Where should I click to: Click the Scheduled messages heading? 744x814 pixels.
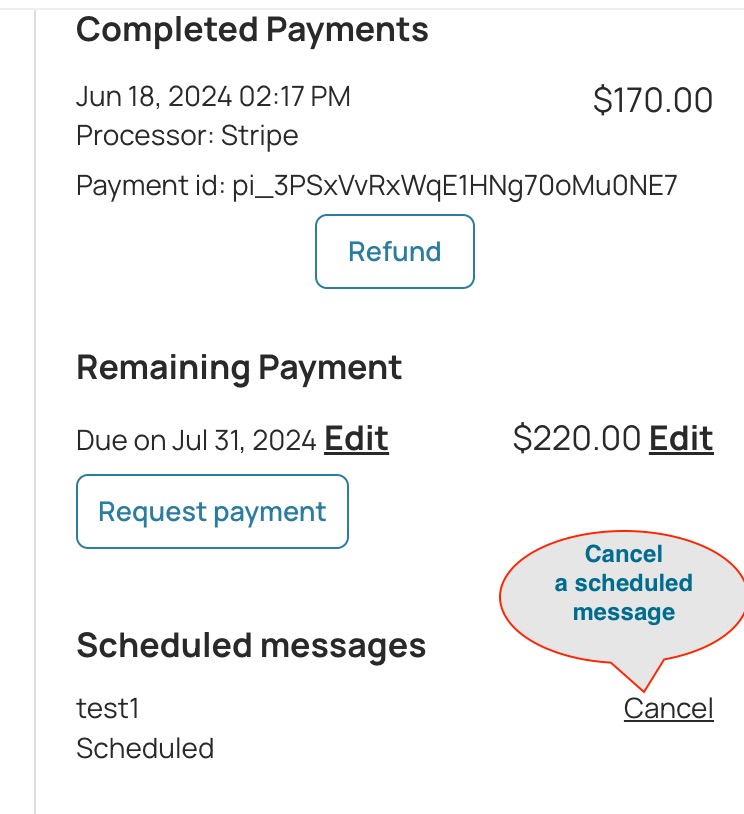(251, 646)
